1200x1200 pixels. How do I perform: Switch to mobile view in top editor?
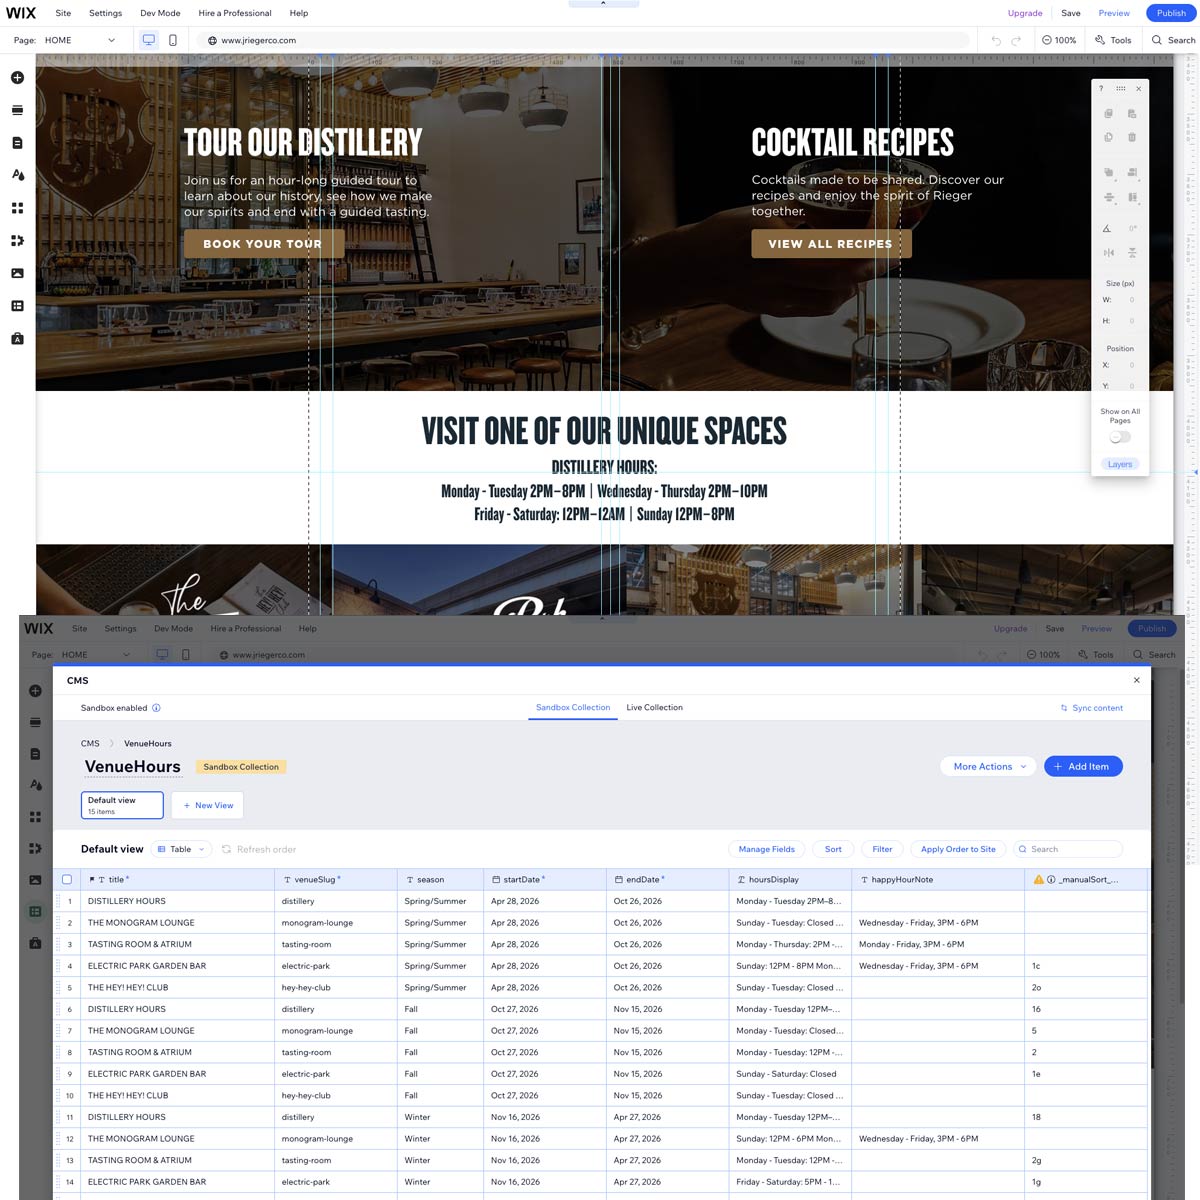coord(173,40)
